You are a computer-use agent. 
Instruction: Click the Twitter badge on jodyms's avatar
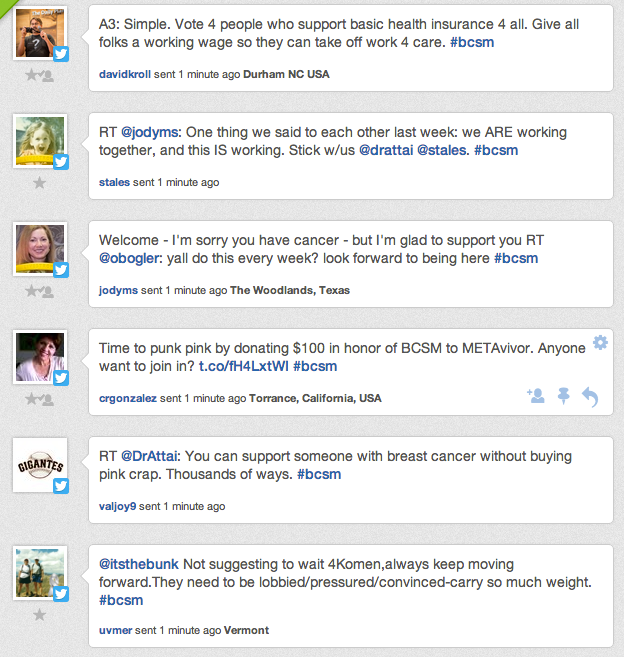pos(60,269)
